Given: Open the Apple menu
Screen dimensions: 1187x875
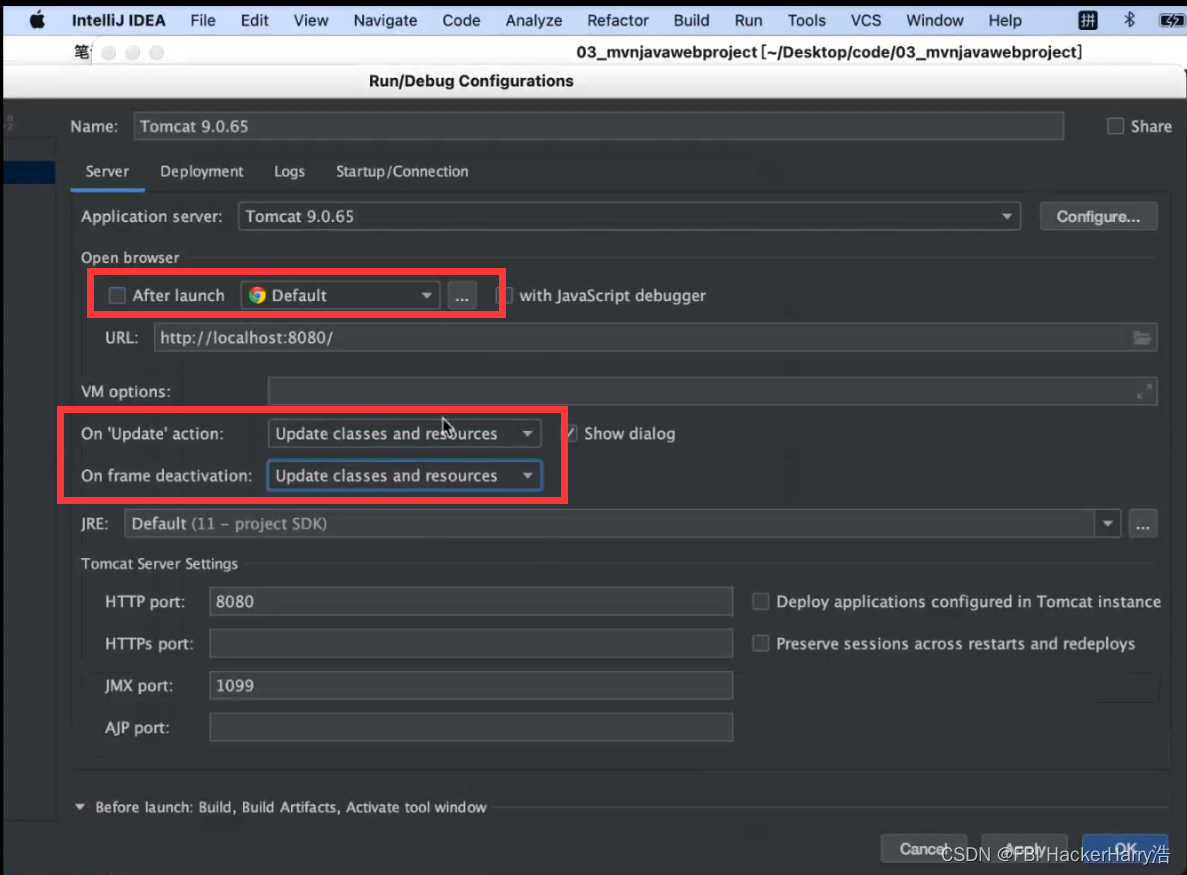Looking at the screenshot, I should click(x=37, y=20).
